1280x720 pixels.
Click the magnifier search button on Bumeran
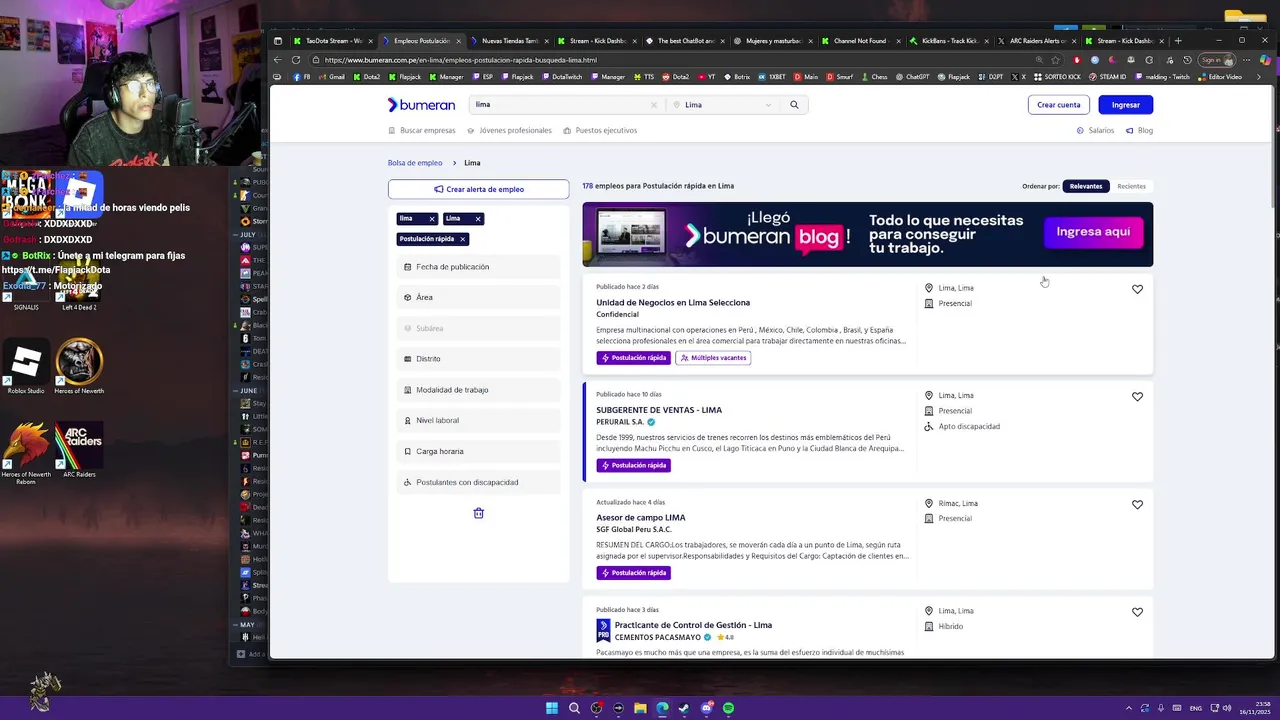click(794, 104)
